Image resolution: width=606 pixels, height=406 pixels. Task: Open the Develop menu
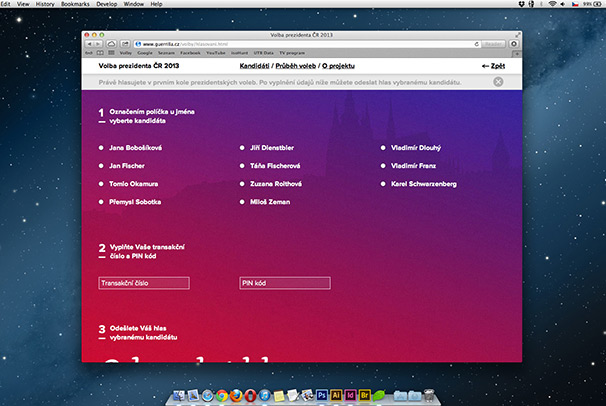point(107,5)
